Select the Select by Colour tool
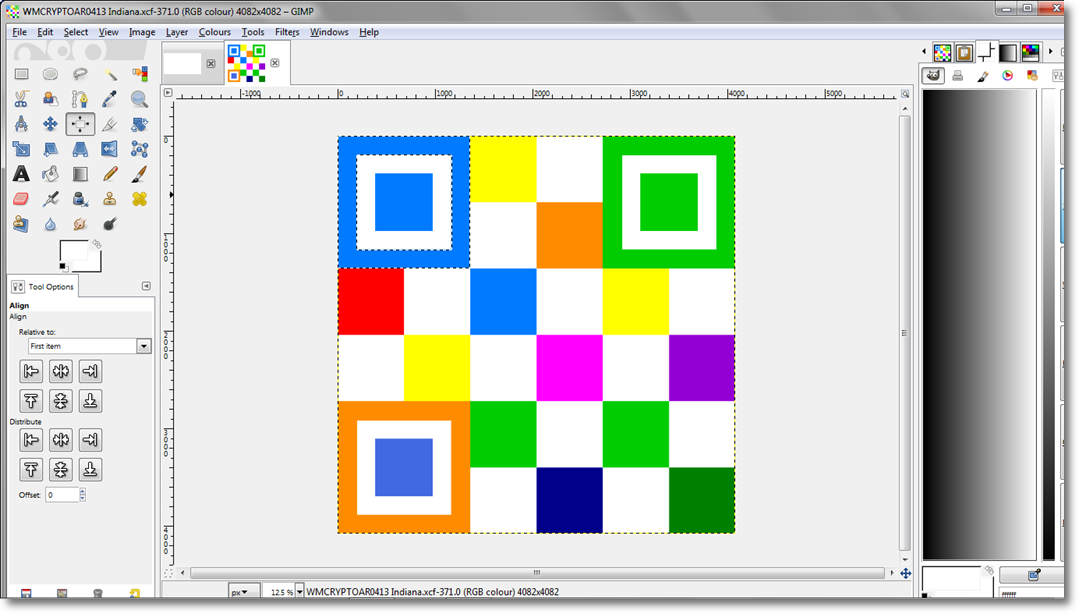This screenshot has height=615, width=1080. 139,74
